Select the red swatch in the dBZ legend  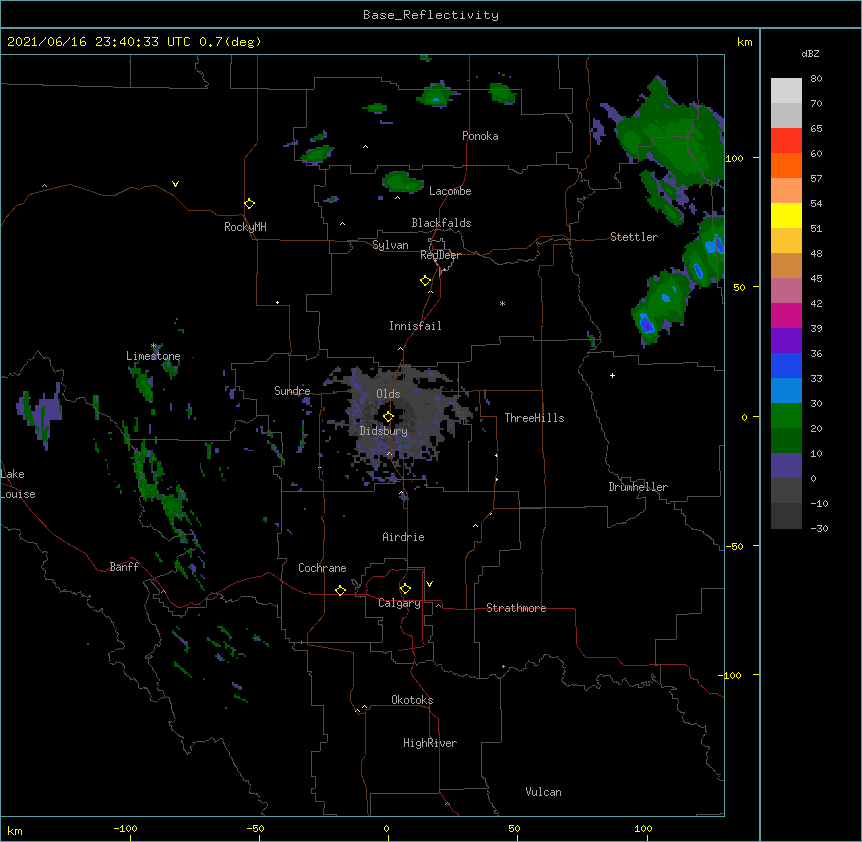tap(786, 141)
